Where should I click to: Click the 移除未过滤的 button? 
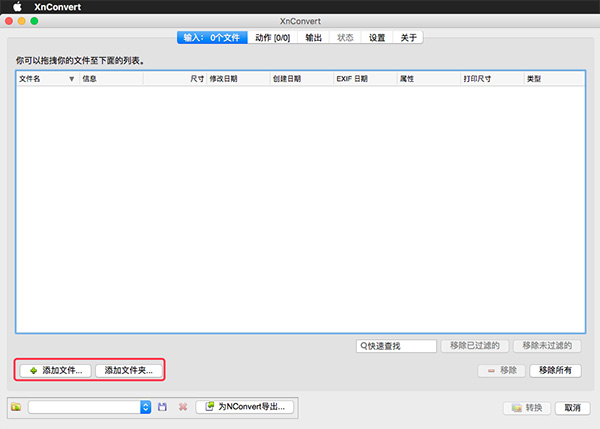pos(547,346)
